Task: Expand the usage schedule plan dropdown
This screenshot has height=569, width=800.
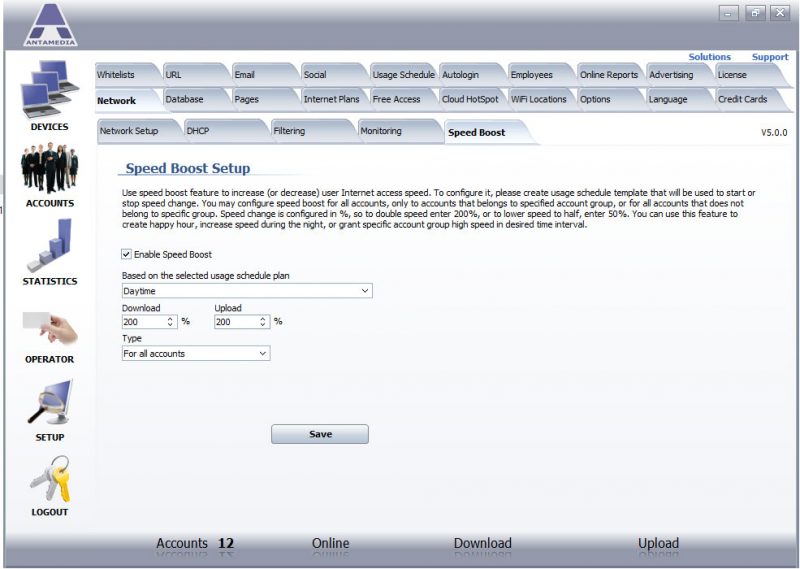Action: point(364,291)
